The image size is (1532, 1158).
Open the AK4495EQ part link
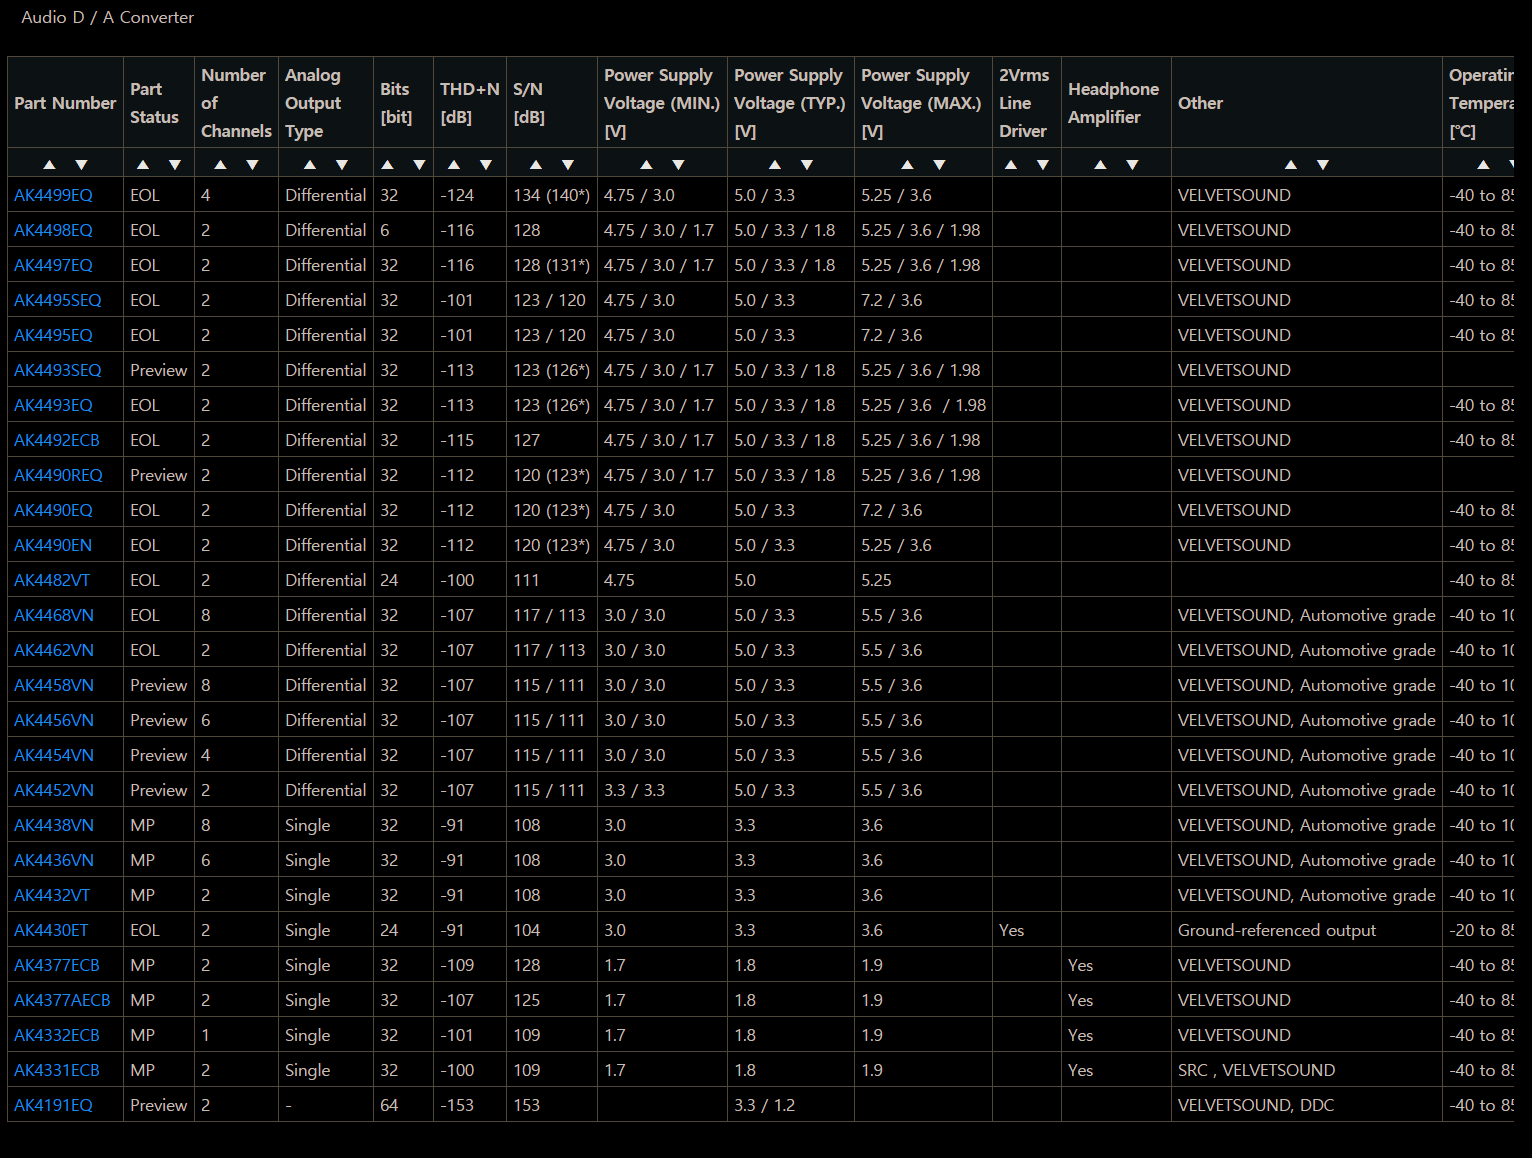(x=53, y=335)
